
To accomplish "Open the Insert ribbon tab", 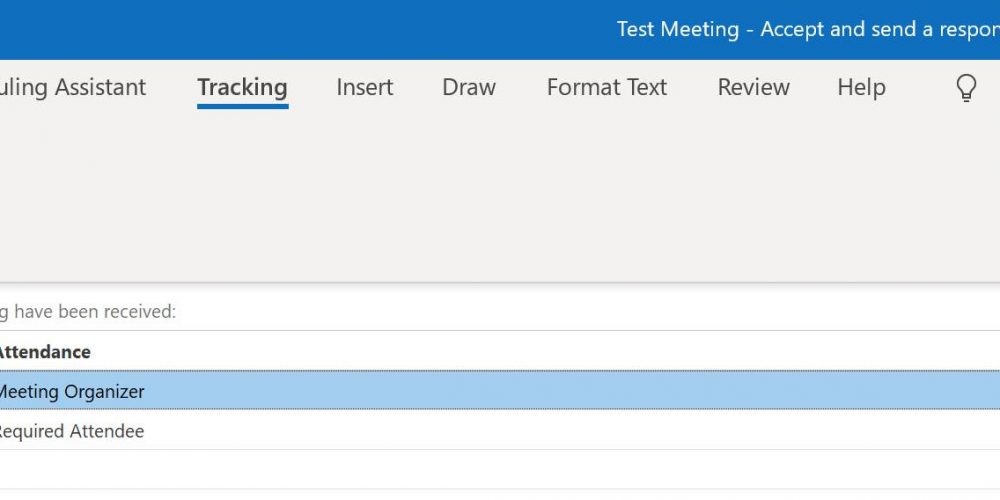I will (x=365, y=87).
